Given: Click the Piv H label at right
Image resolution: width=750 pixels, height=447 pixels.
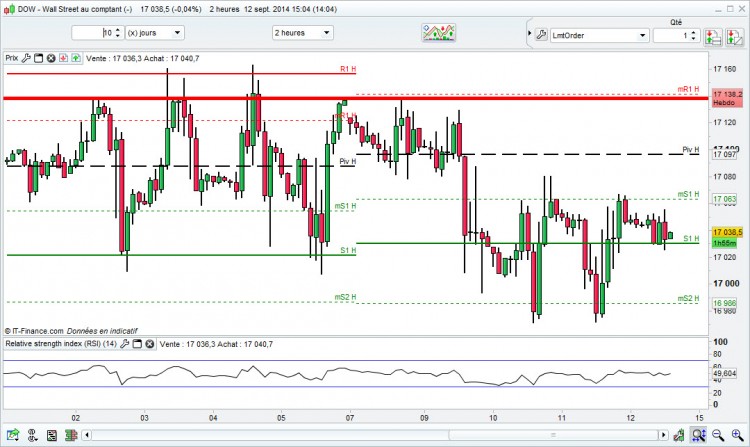Looking at the screenshot, I should (691, 150).
